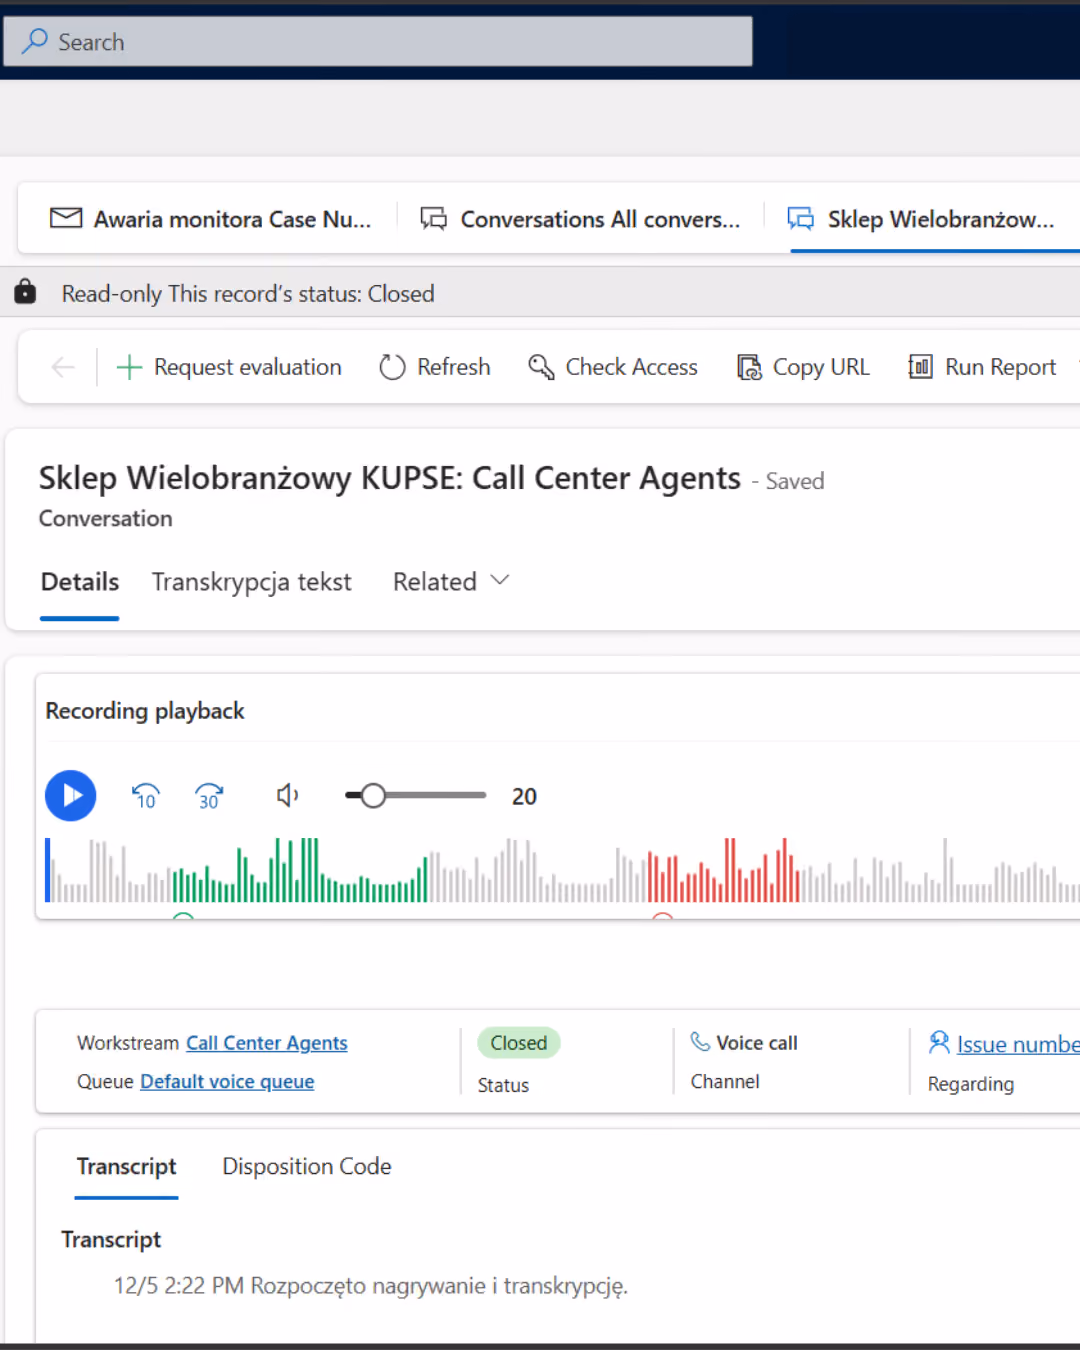
Task: Play the call recording
Action: point(70,796)
